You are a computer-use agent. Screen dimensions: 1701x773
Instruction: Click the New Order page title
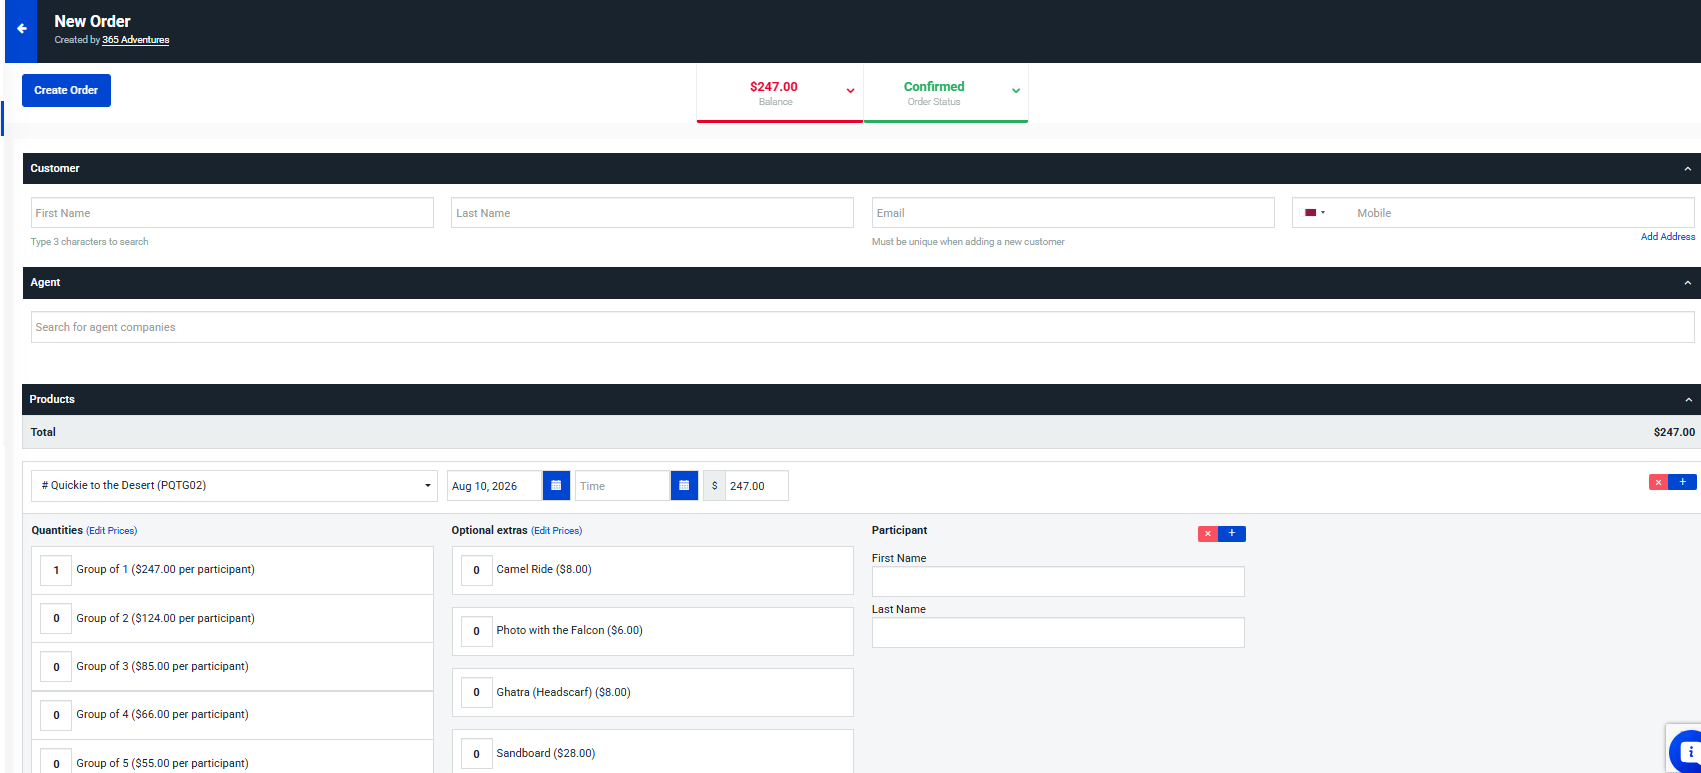(x=92, y=21)
